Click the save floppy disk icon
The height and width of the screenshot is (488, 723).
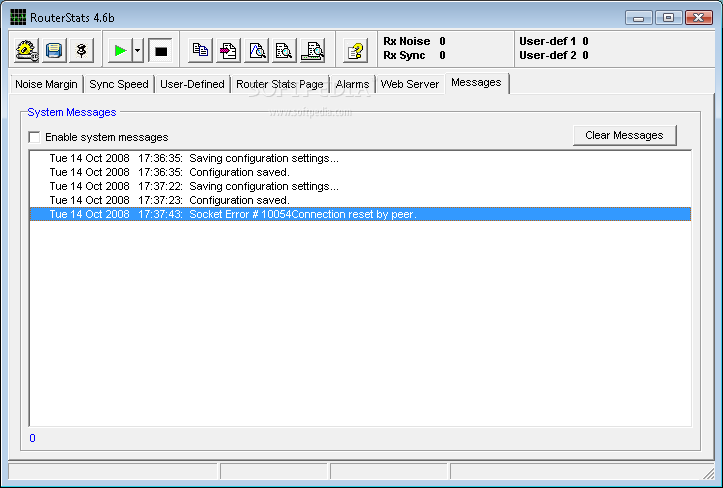click(54, 50)
